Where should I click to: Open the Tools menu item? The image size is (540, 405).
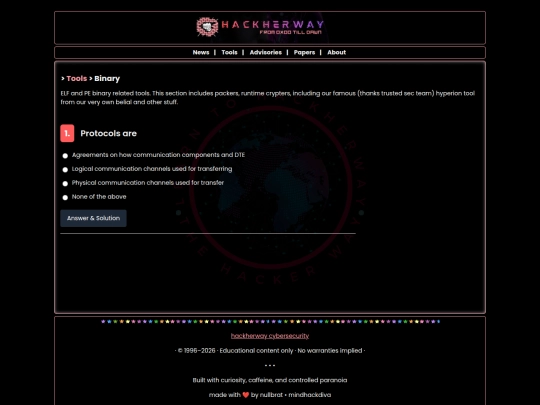point(229,52)
